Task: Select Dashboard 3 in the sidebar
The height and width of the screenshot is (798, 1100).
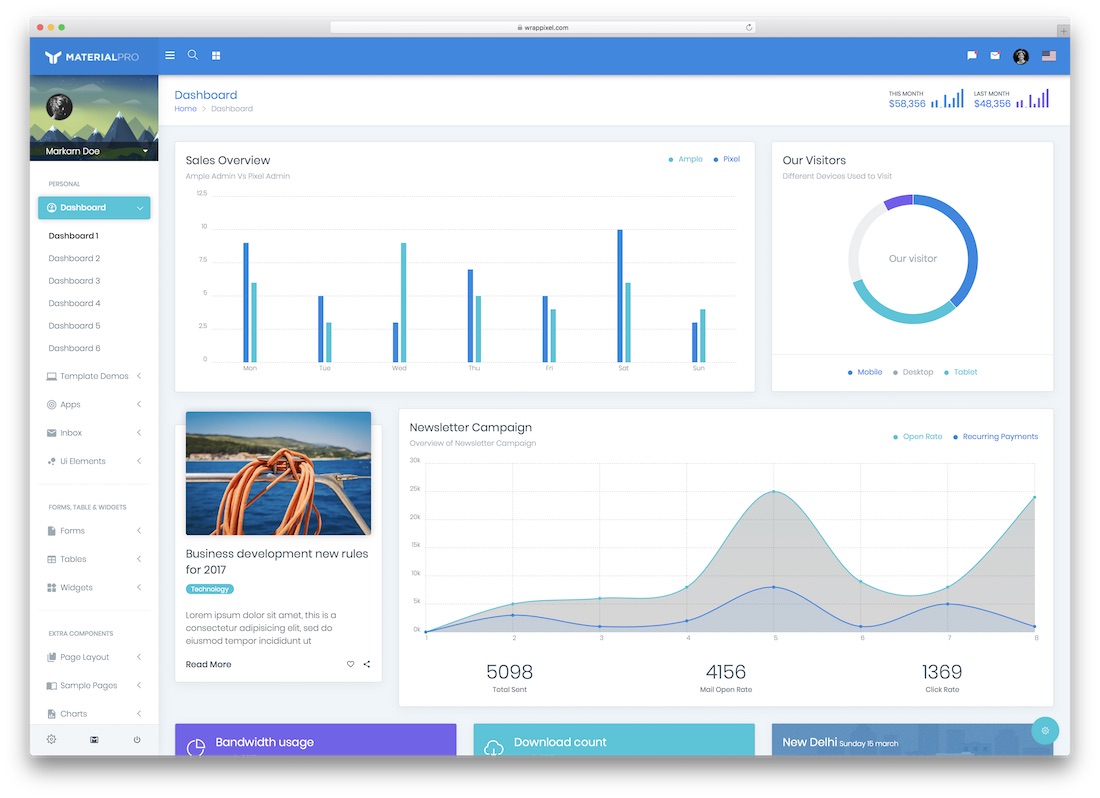Action: [74, 280]
